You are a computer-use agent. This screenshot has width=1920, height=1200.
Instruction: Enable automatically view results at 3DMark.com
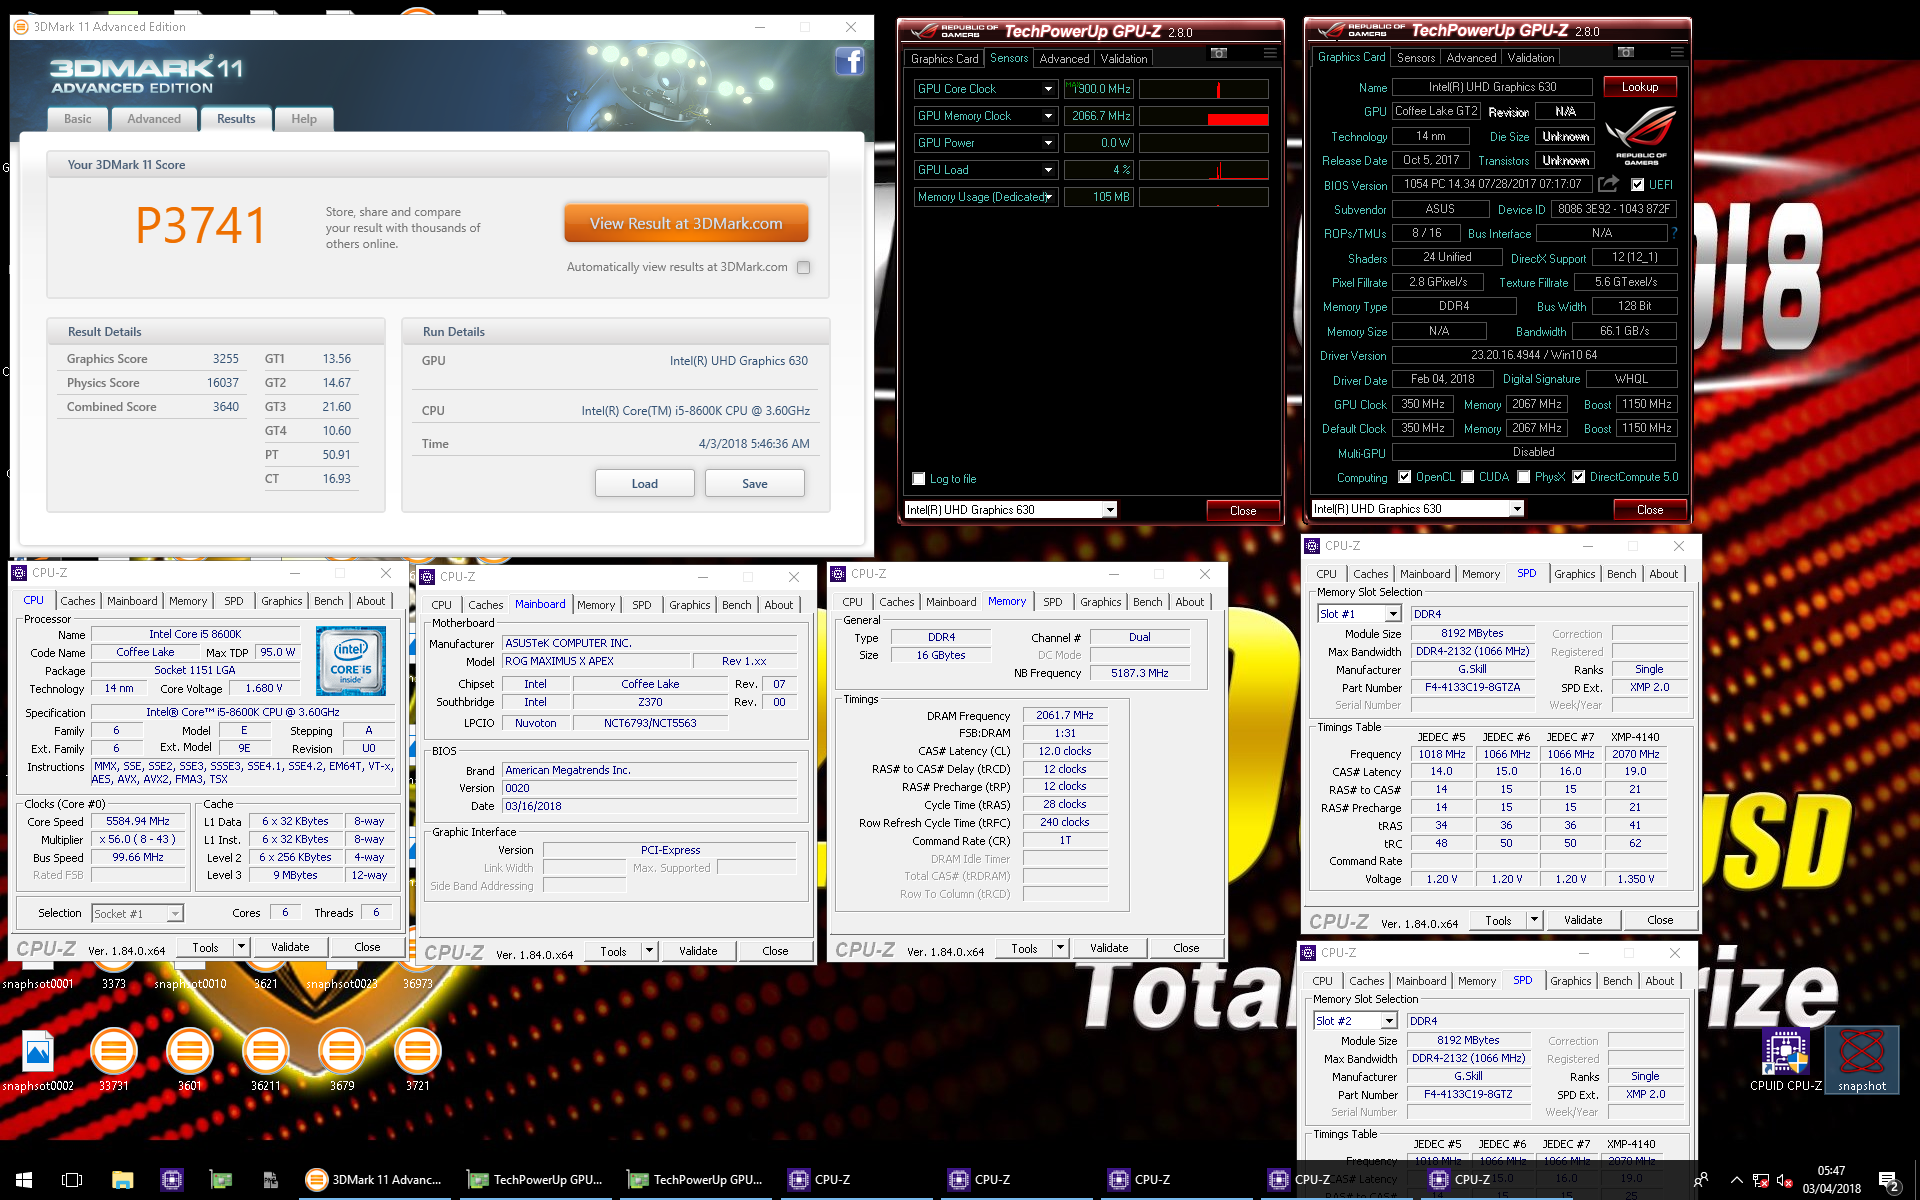[x=803, y=267]
